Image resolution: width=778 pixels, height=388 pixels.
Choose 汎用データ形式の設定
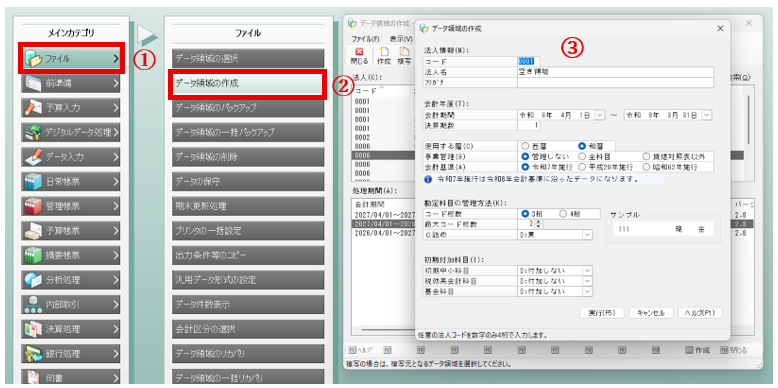248,280
